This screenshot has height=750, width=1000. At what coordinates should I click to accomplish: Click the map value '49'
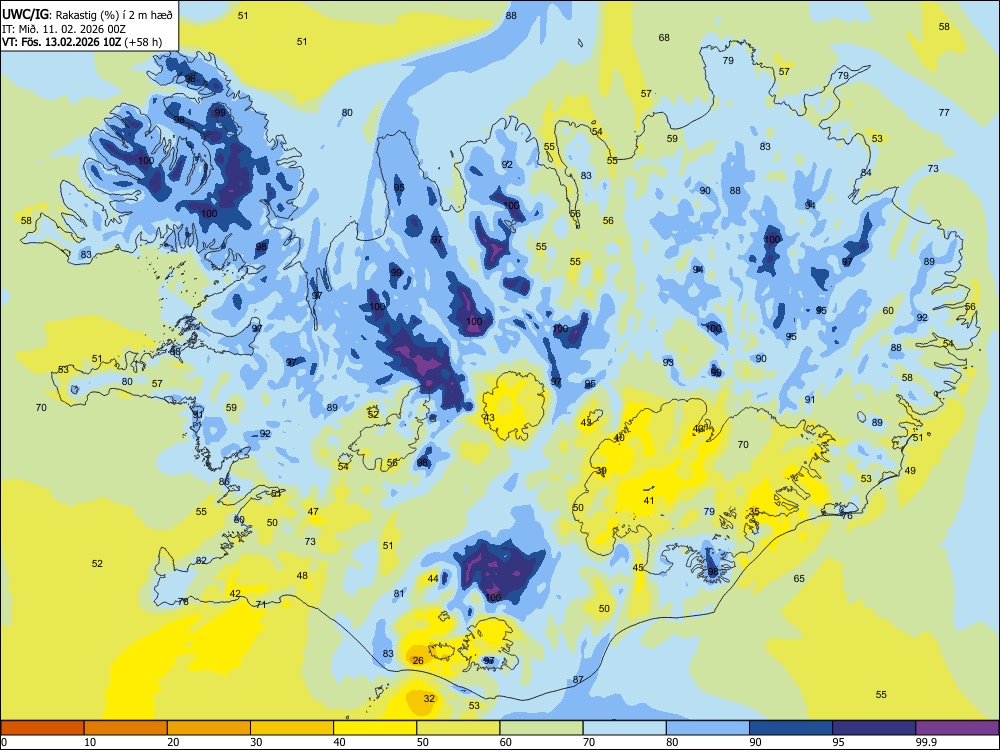click(910, 471)
